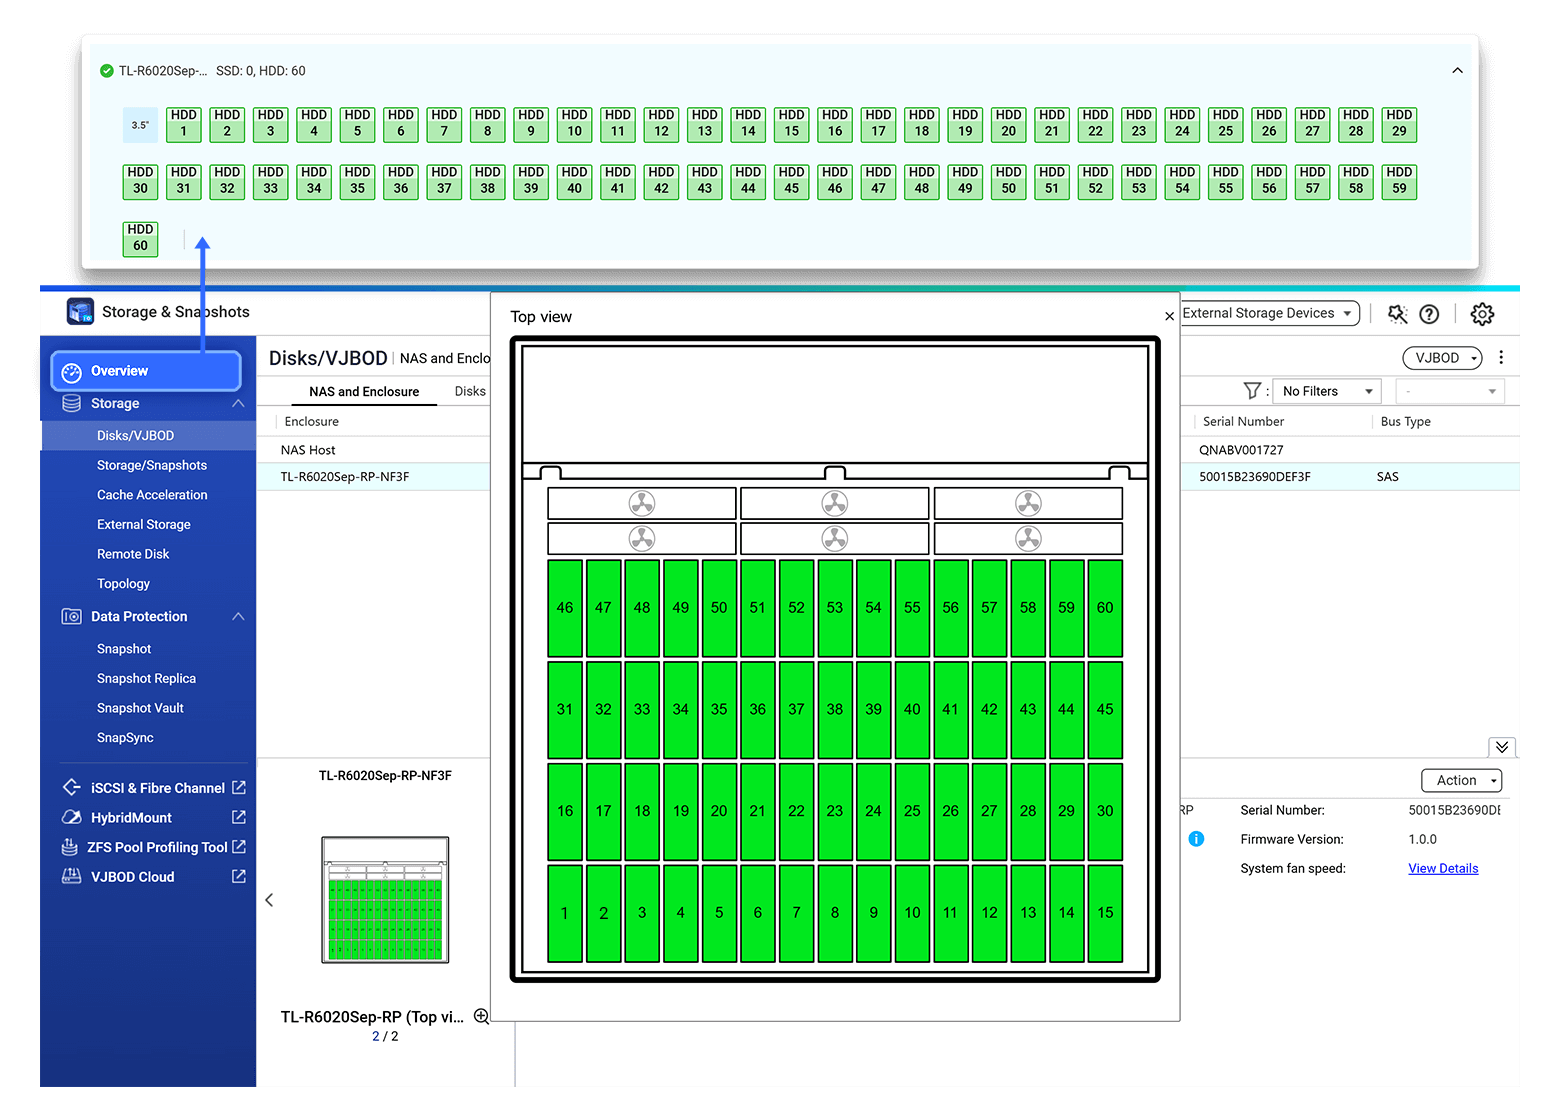
Task: Click the tools wrench icon in header
Action: tap(1397, 314)
